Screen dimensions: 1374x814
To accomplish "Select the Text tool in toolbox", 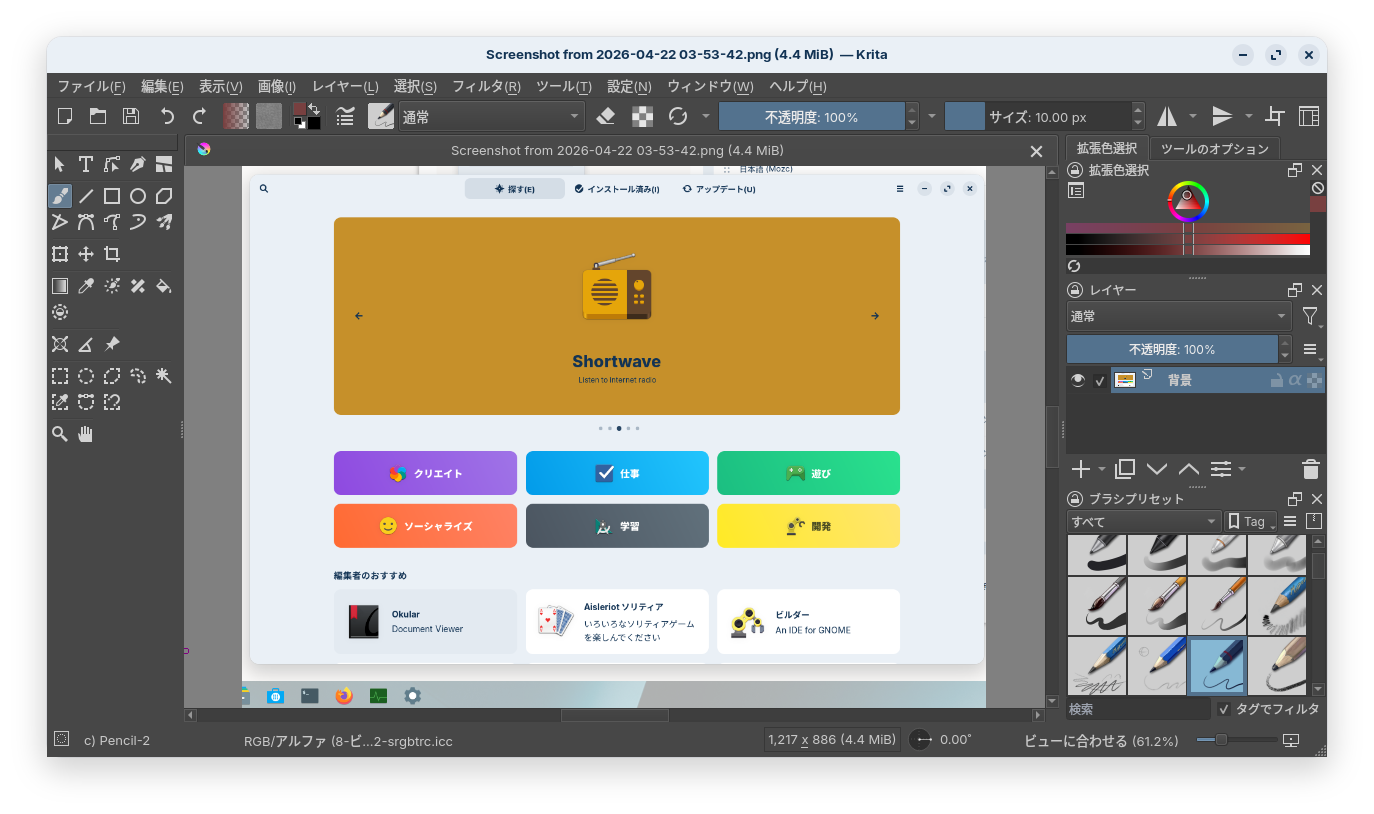I will point(86,164).
